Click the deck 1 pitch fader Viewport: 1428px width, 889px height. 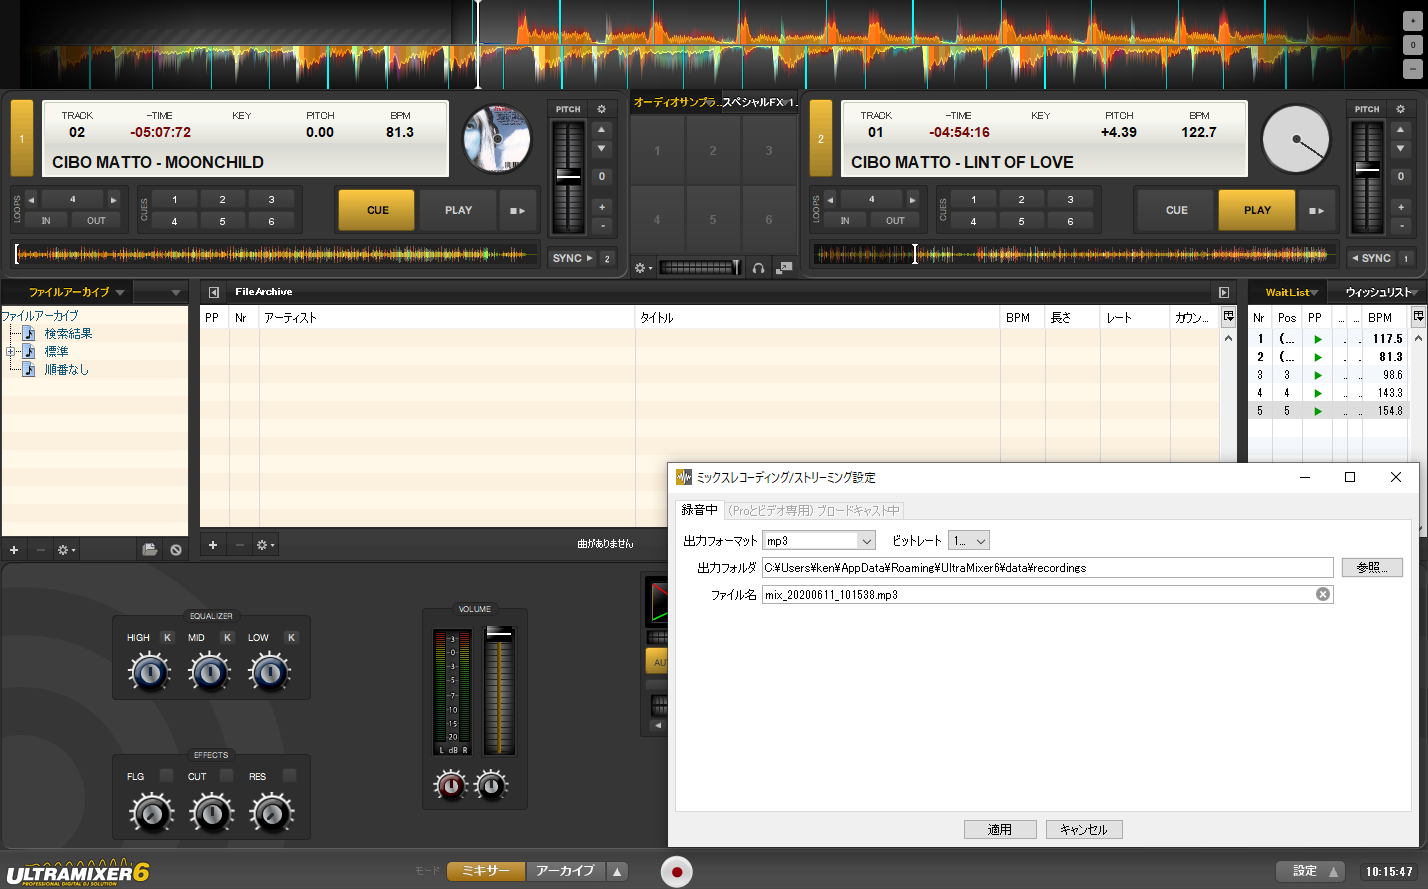pos(568,176)
